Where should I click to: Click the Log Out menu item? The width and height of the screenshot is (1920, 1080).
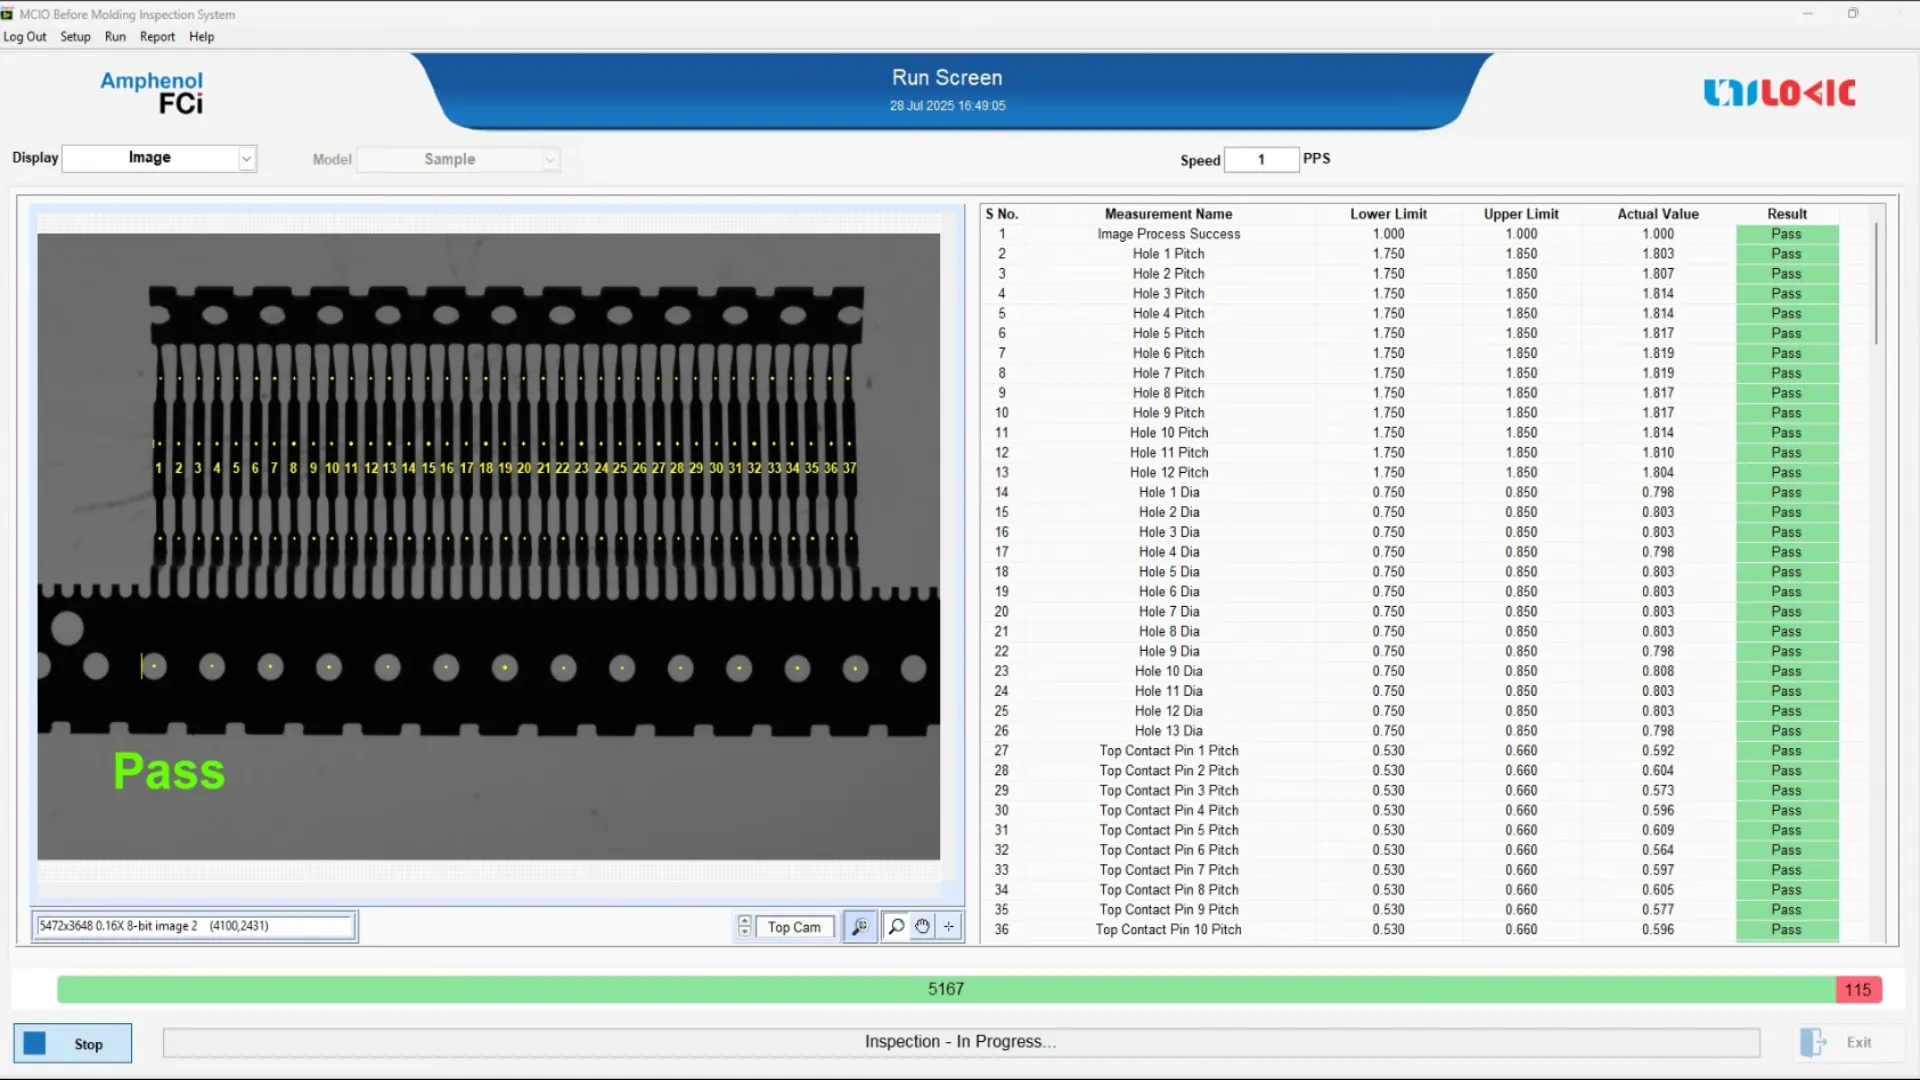(x=25, y=37)
